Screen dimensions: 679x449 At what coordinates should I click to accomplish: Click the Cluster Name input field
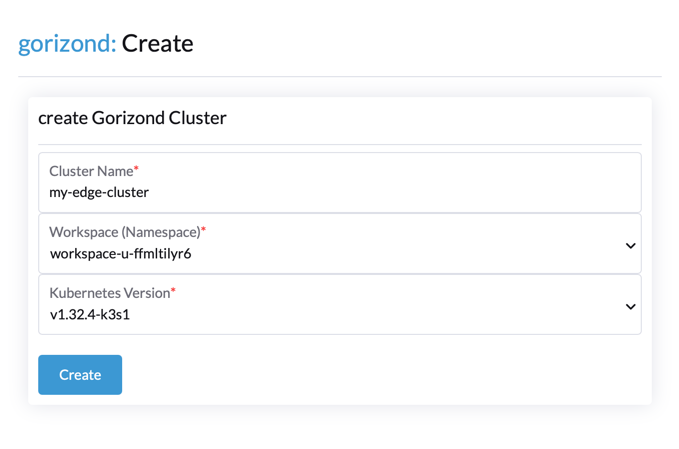340,182
